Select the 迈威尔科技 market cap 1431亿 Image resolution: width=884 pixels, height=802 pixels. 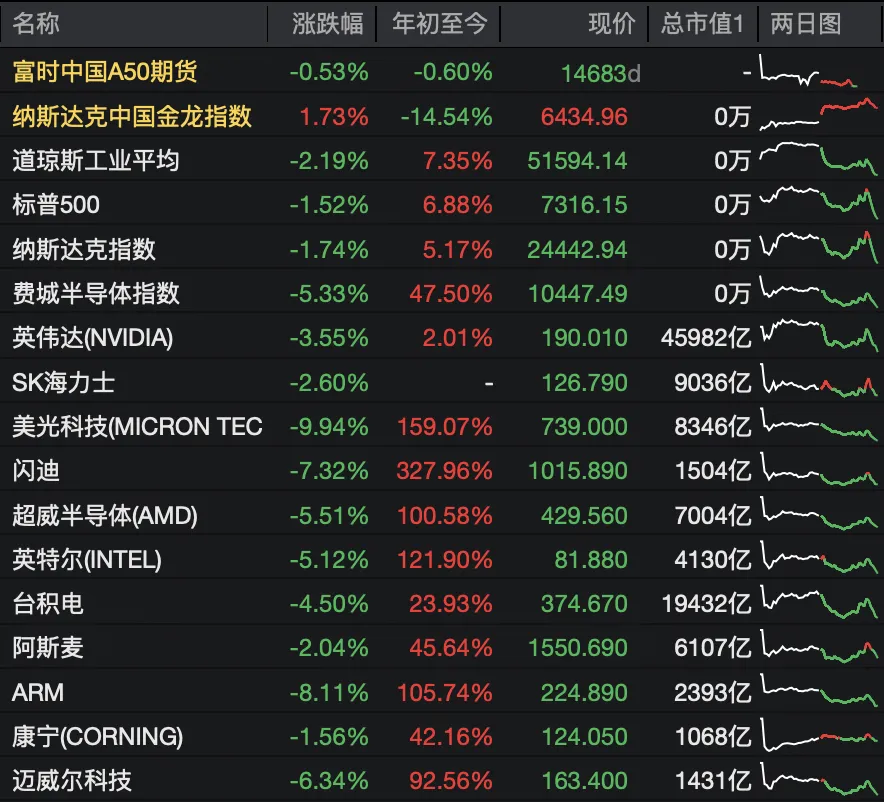[x=713, y=781]
